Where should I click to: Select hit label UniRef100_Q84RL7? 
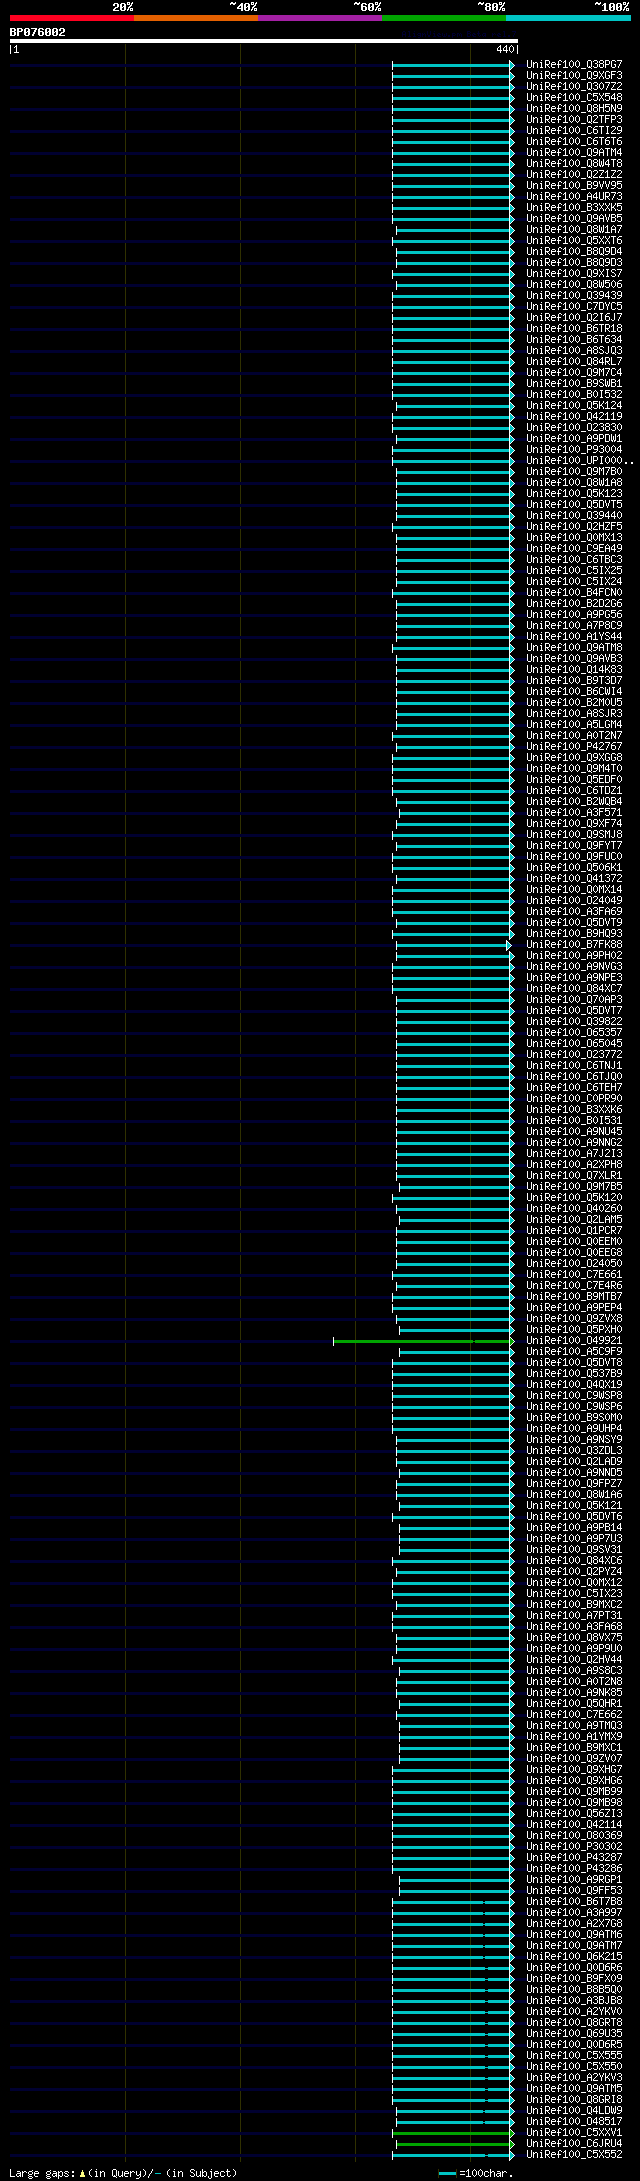click(574, 361)
